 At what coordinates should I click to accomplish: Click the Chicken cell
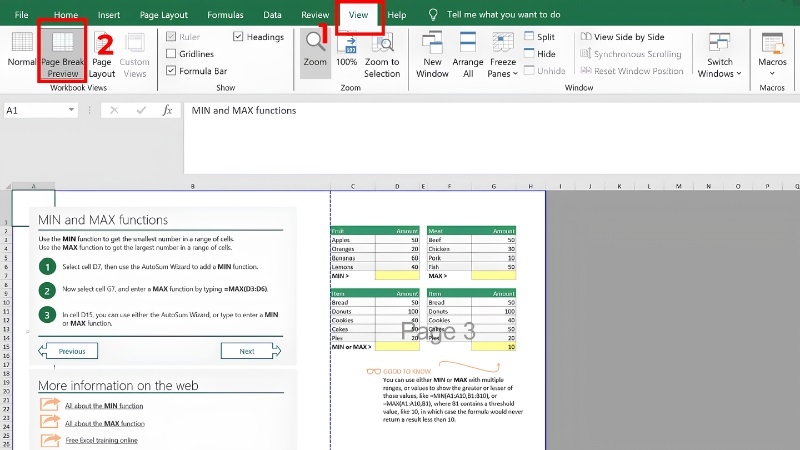449,248
